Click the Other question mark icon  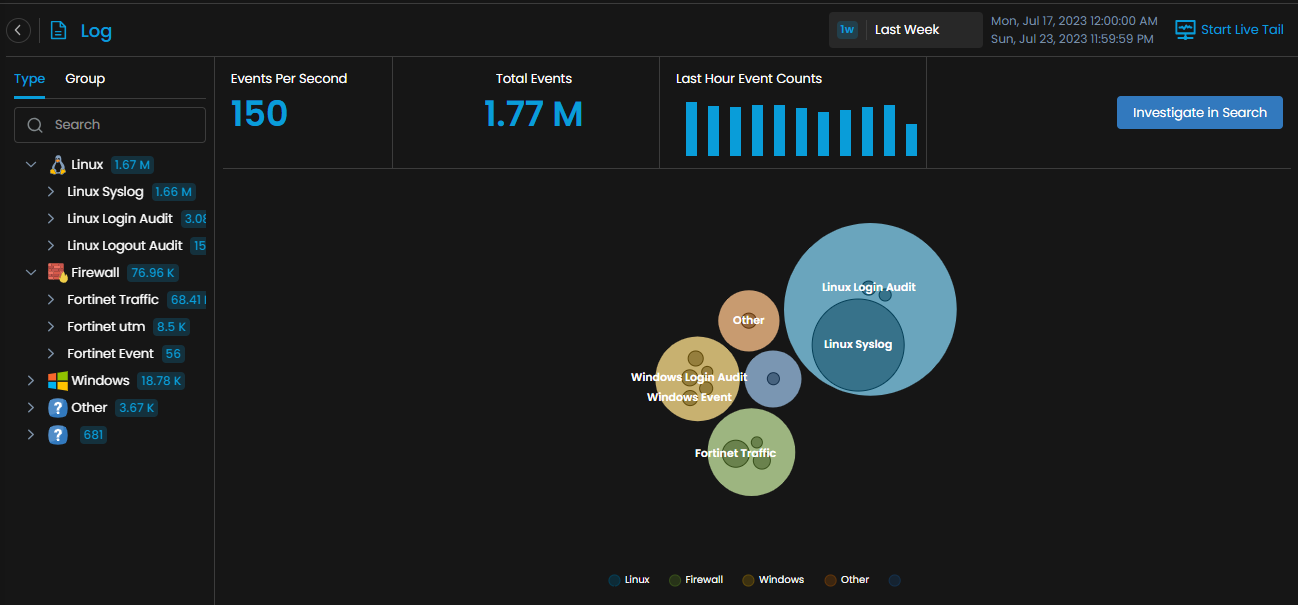[x=58, y=408]
